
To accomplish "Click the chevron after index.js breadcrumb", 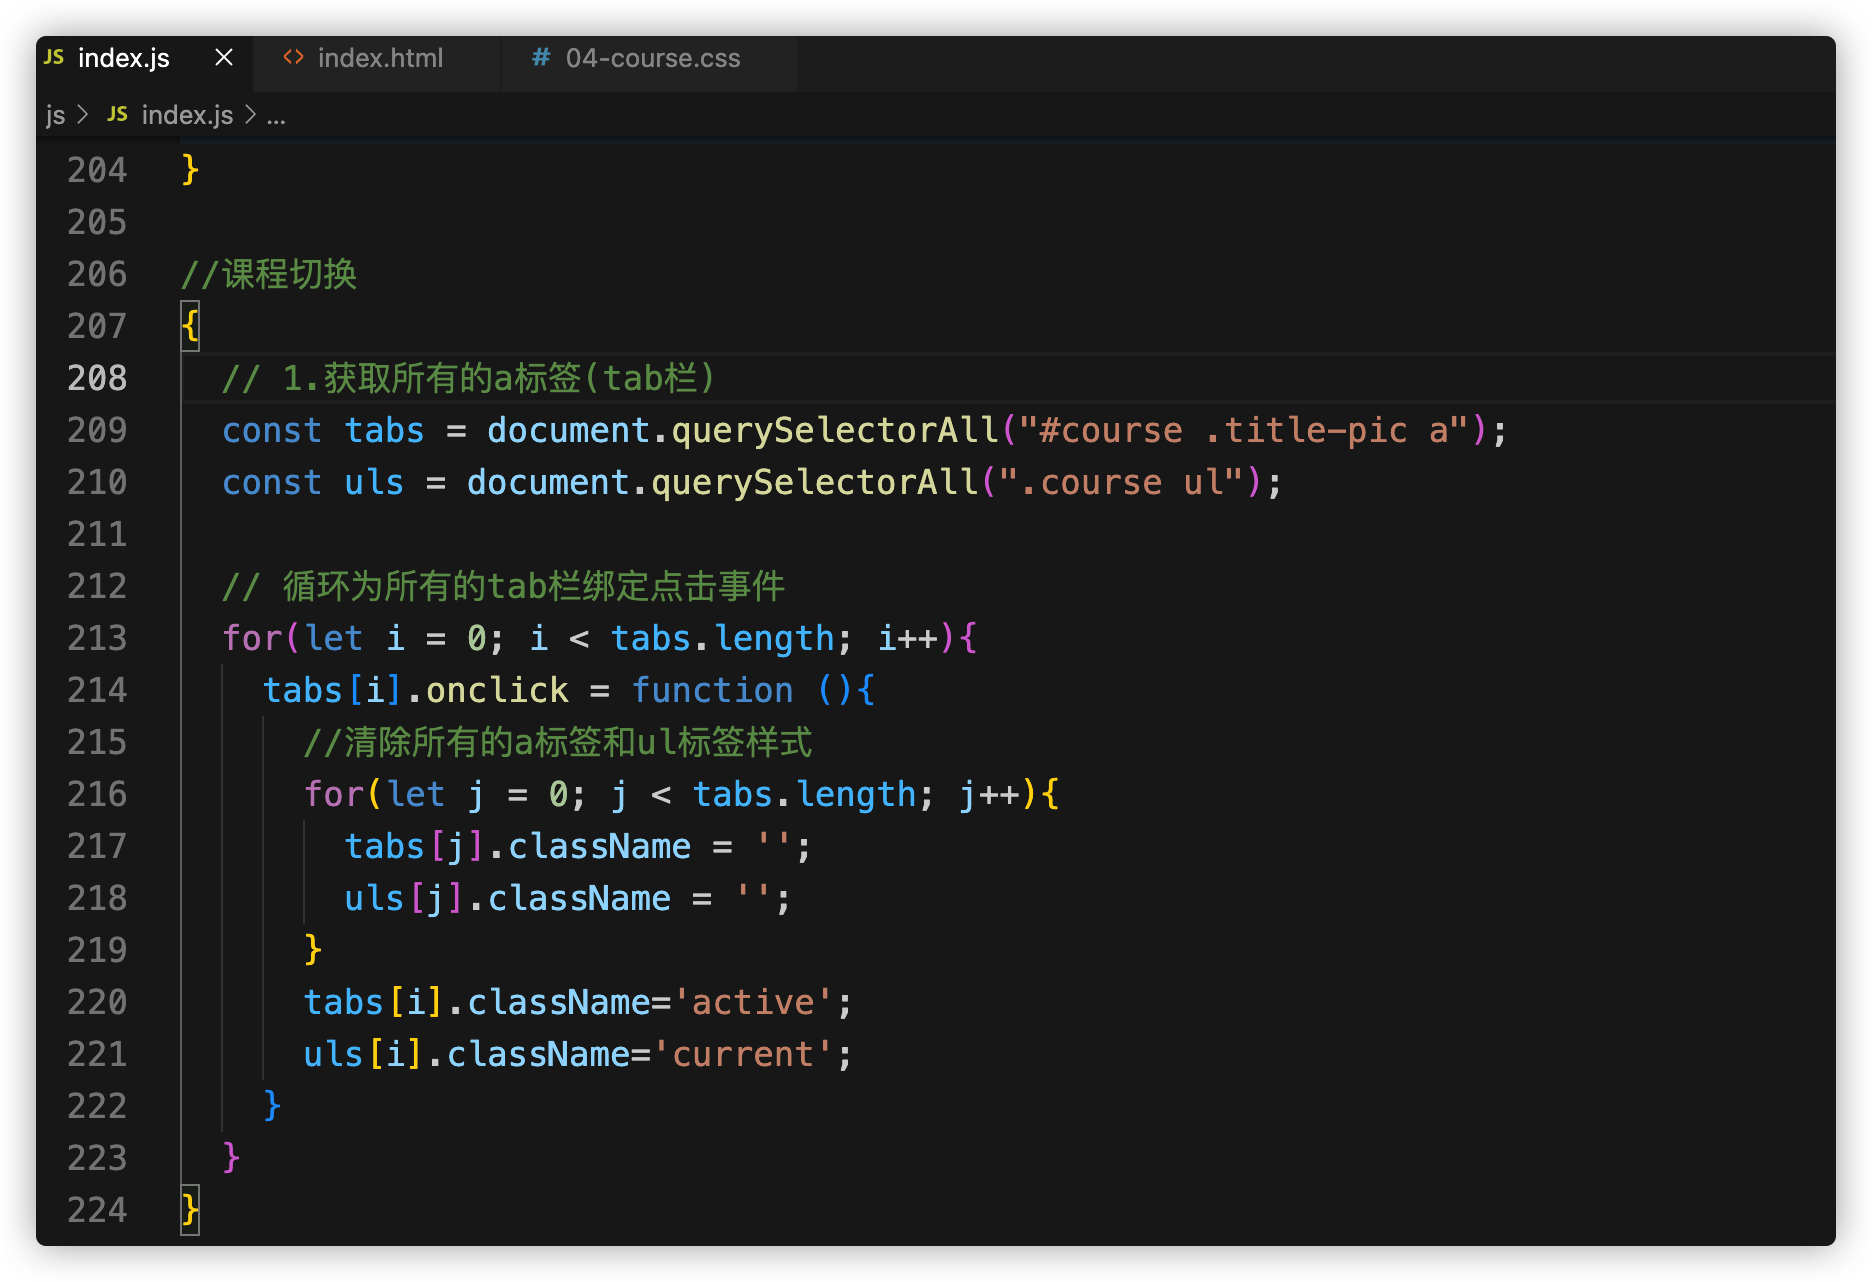I will tap(250, 115).
